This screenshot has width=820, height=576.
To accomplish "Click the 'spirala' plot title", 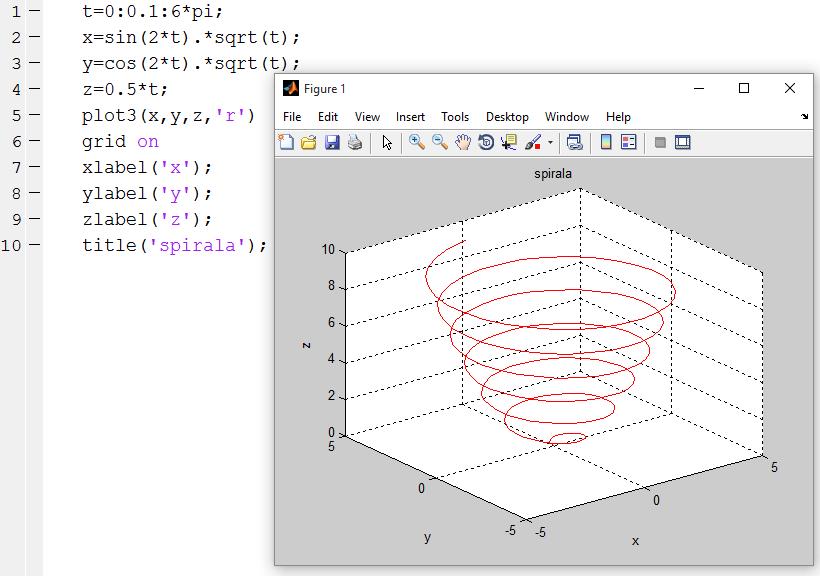I will [x=553, y=174].
